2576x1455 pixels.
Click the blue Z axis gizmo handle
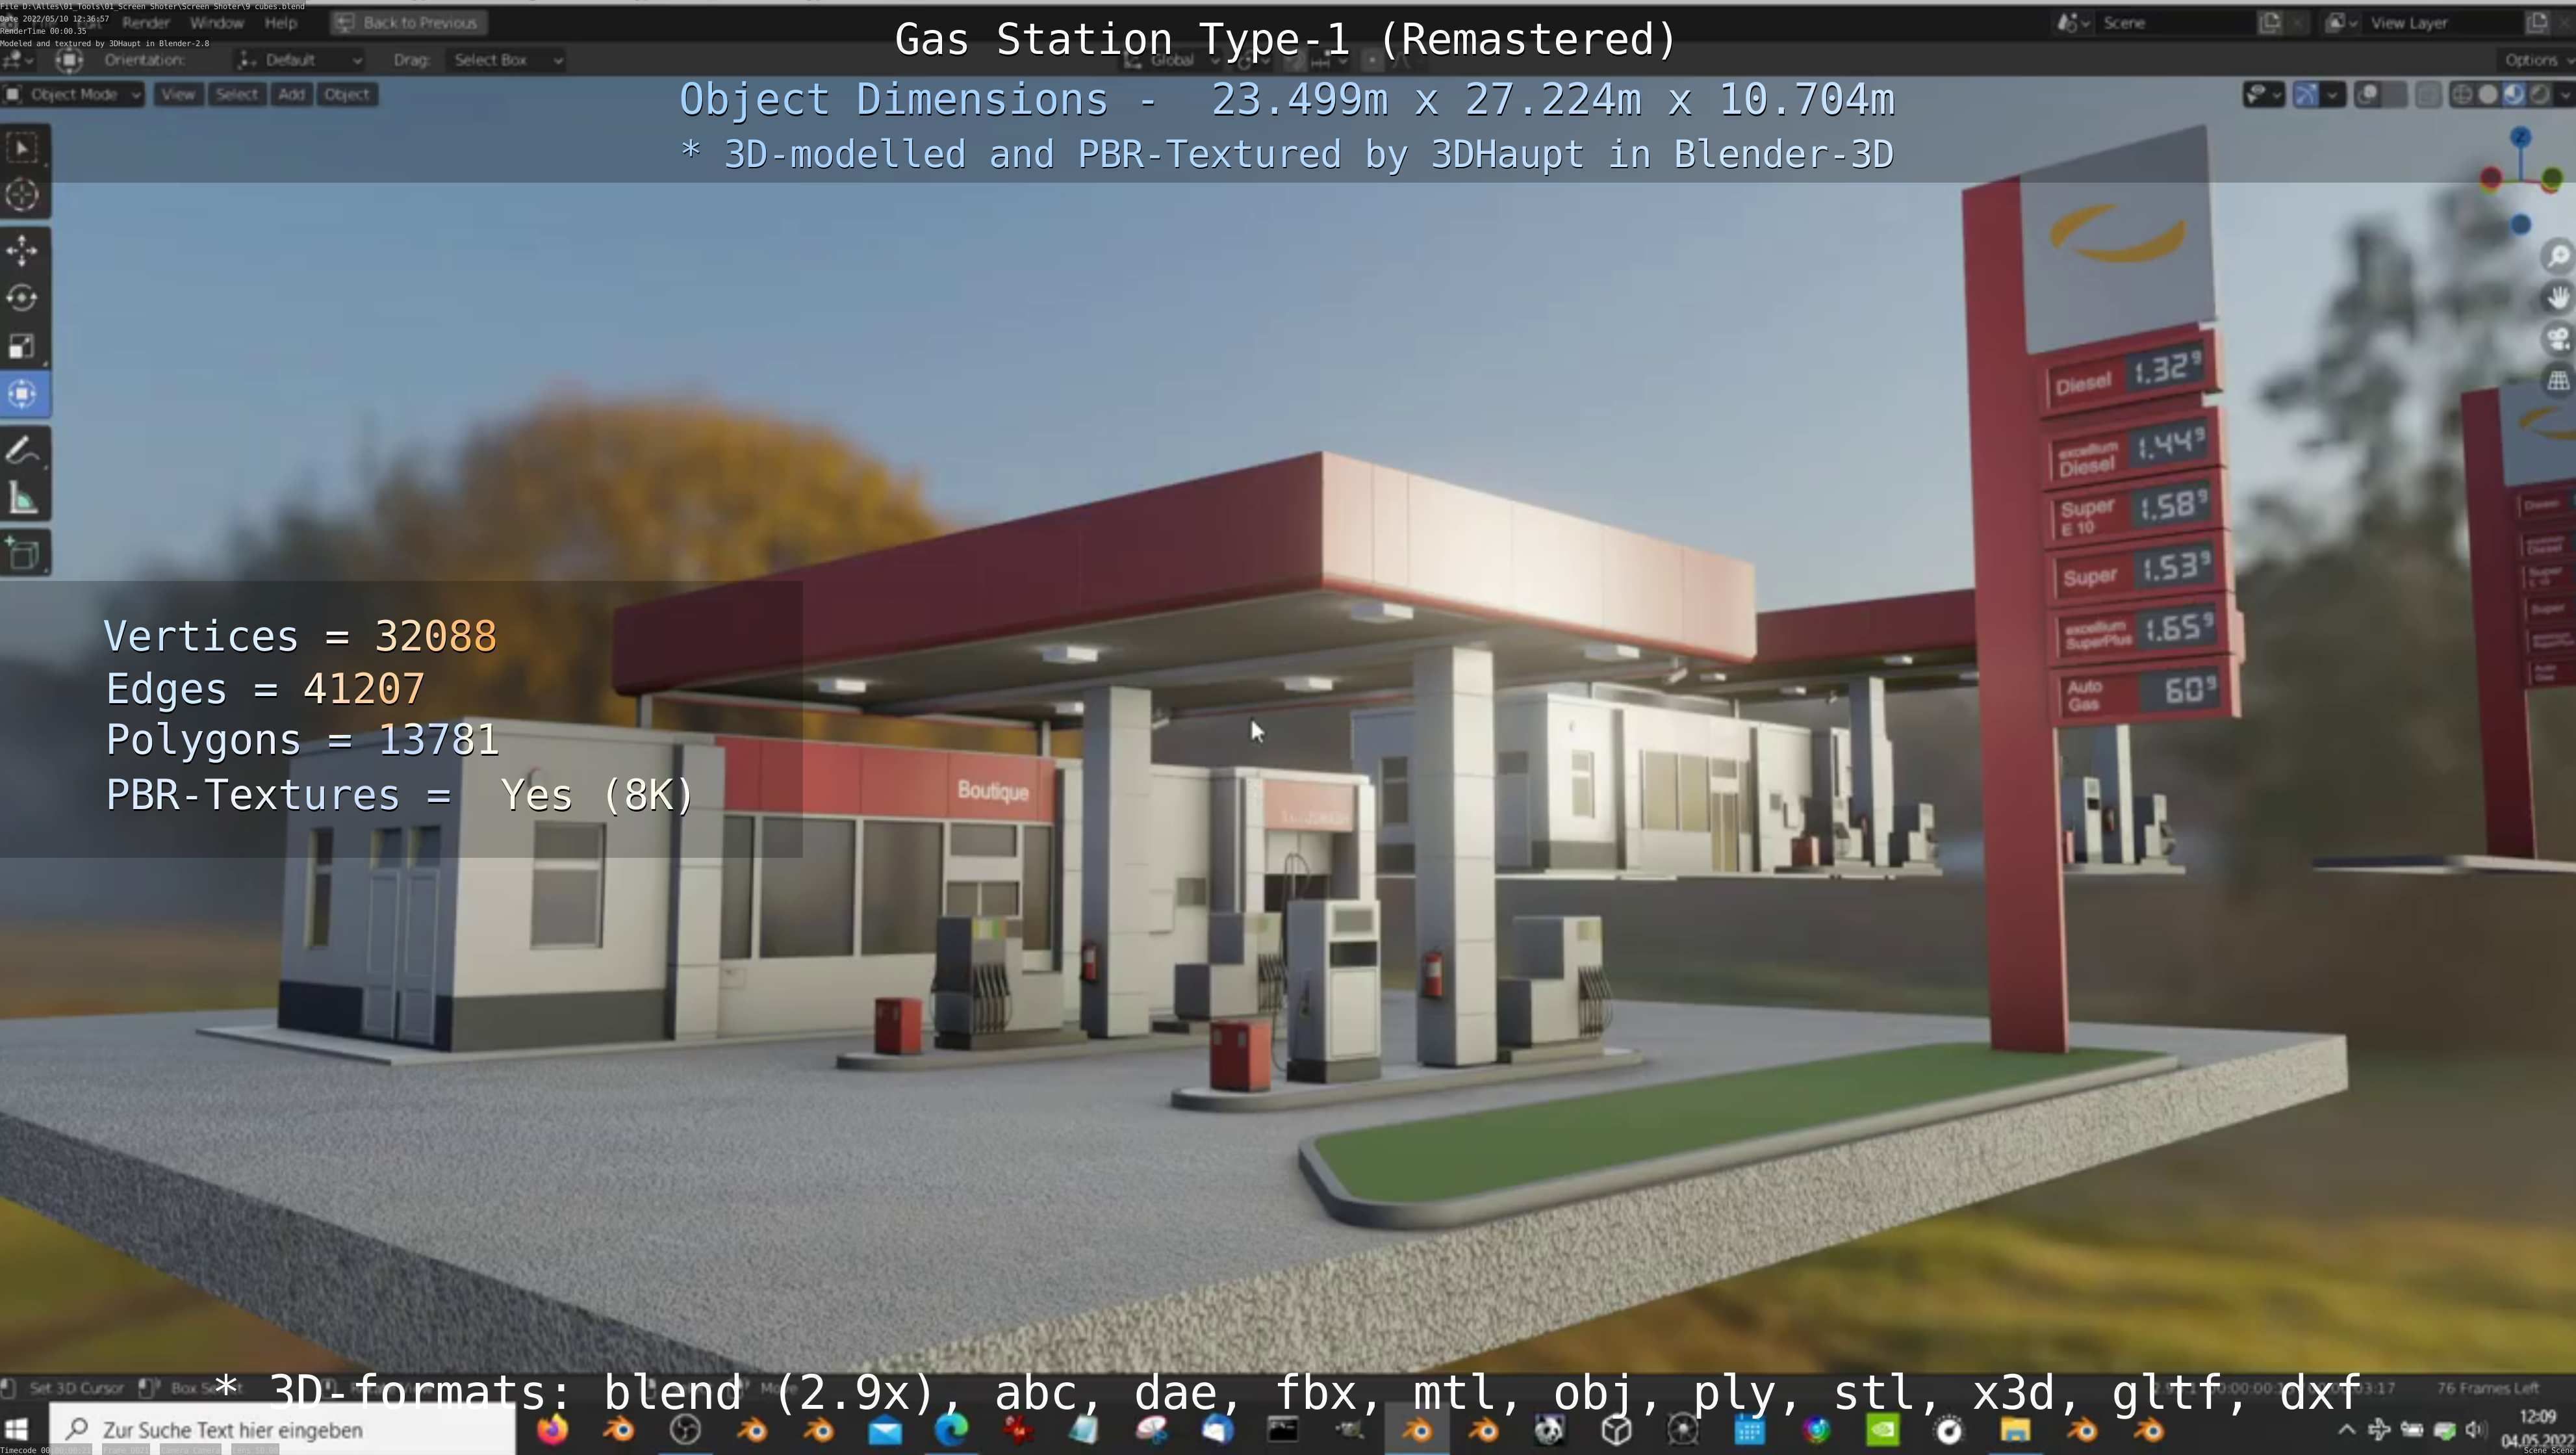click(2520, 137)
